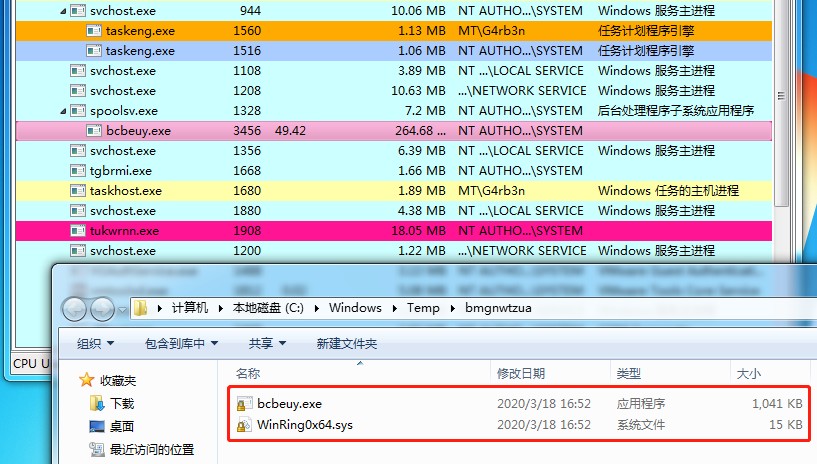Collapse the svchost.exe 944 process tree
Viewport: 817px width, 464px height.
coord(63,11)
